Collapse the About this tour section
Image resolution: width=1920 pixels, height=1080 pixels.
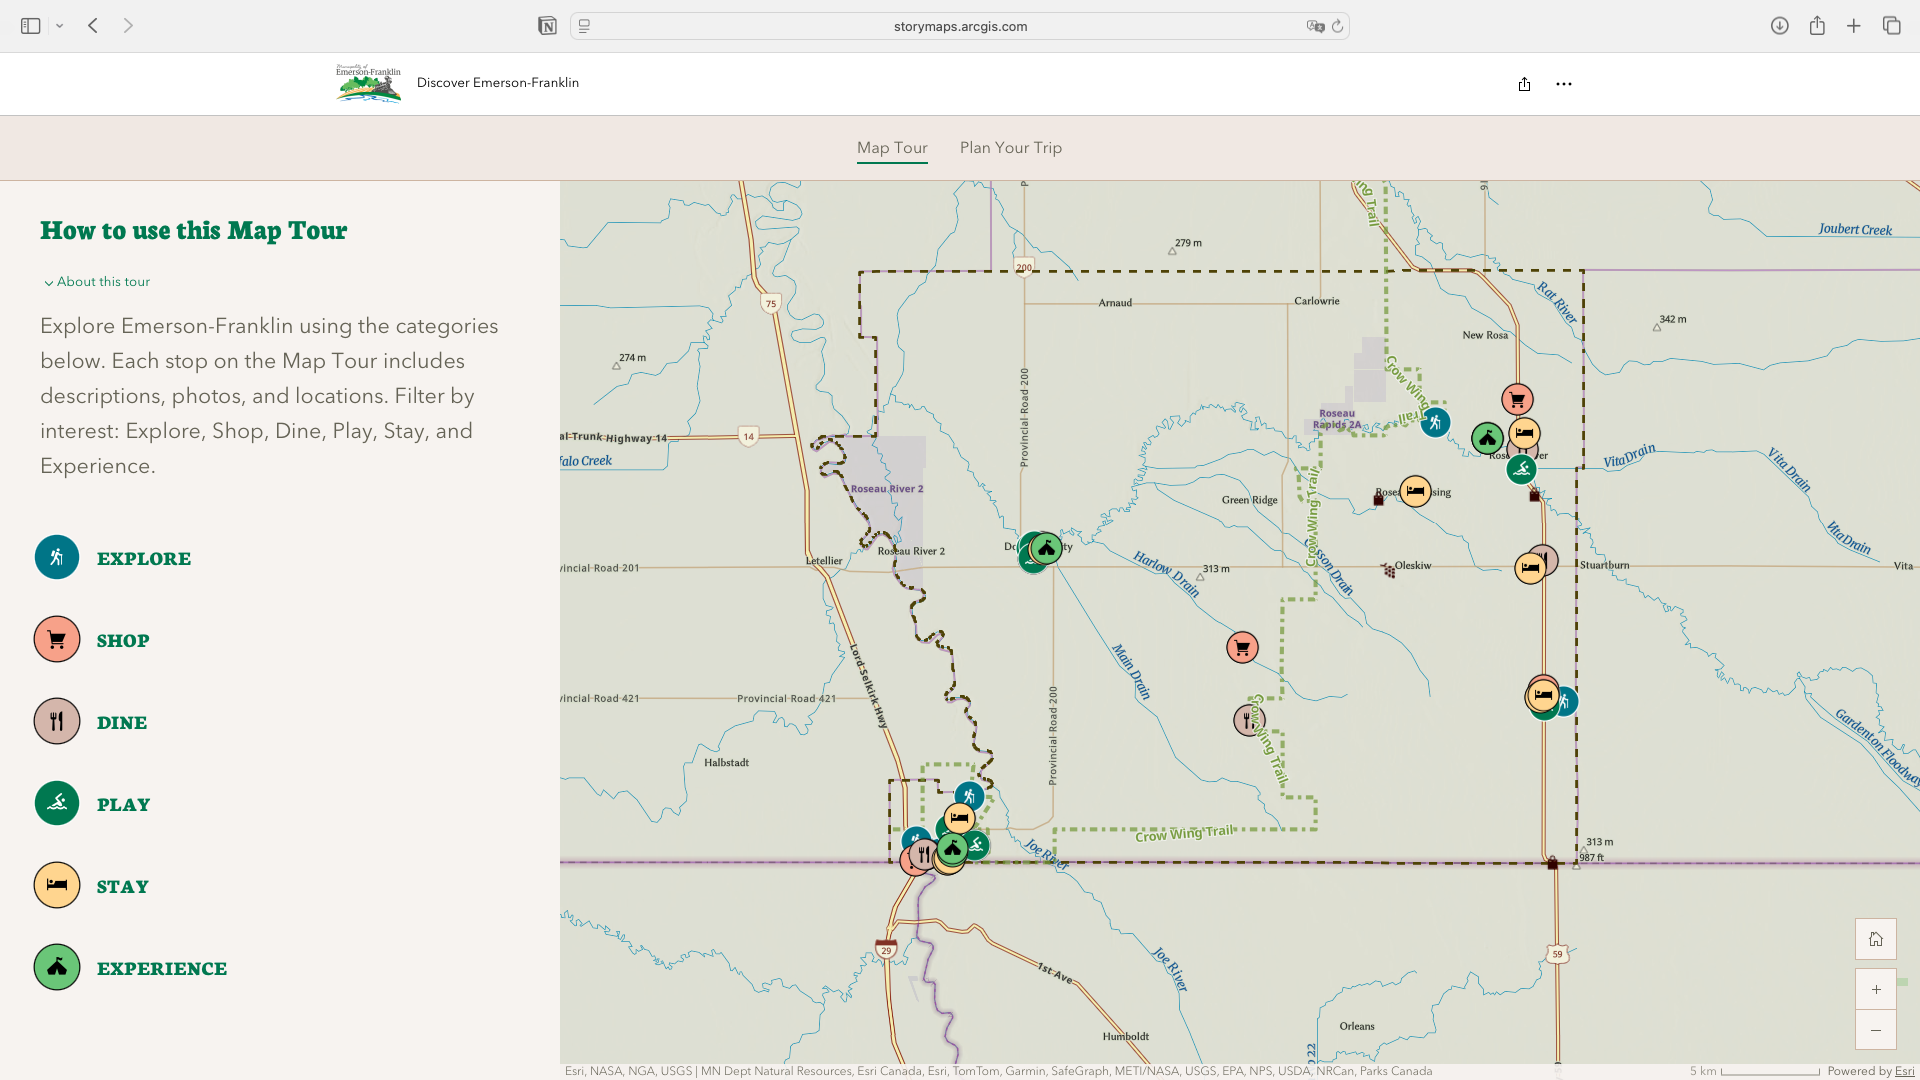(96, 282)
